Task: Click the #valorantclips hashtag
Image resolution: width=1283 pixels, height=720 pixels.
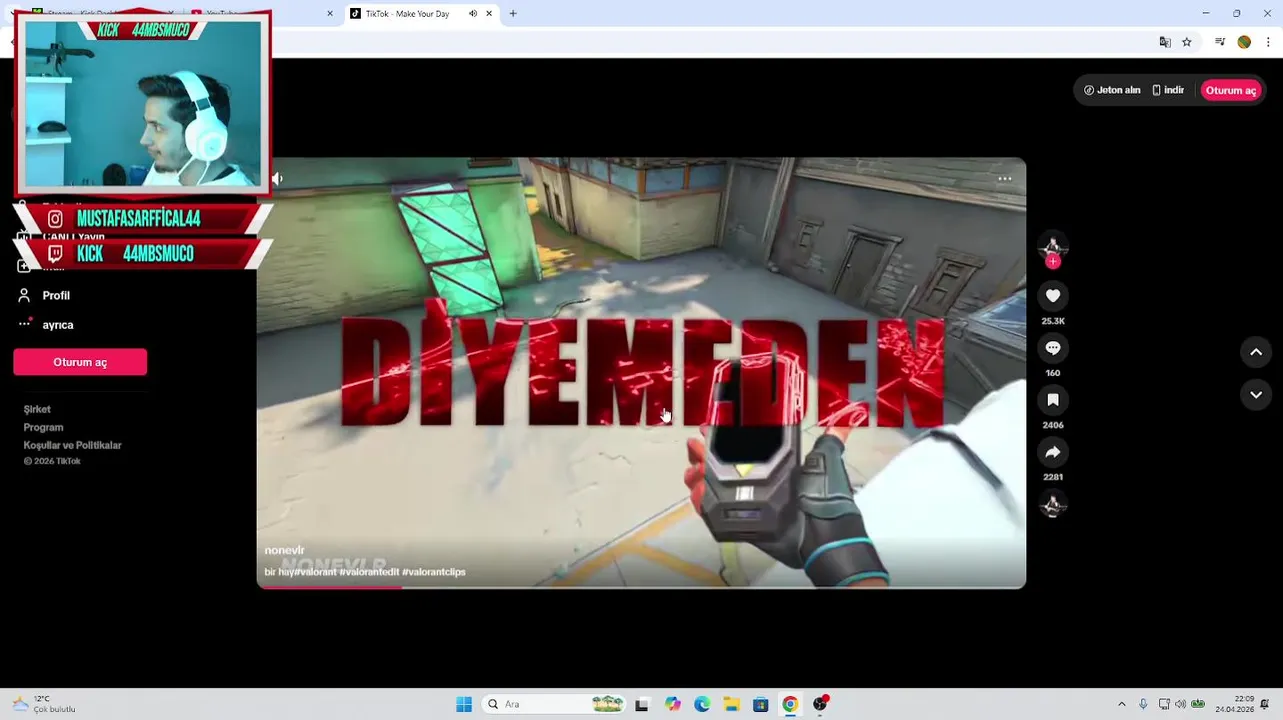Action: (x=434, y=572)
